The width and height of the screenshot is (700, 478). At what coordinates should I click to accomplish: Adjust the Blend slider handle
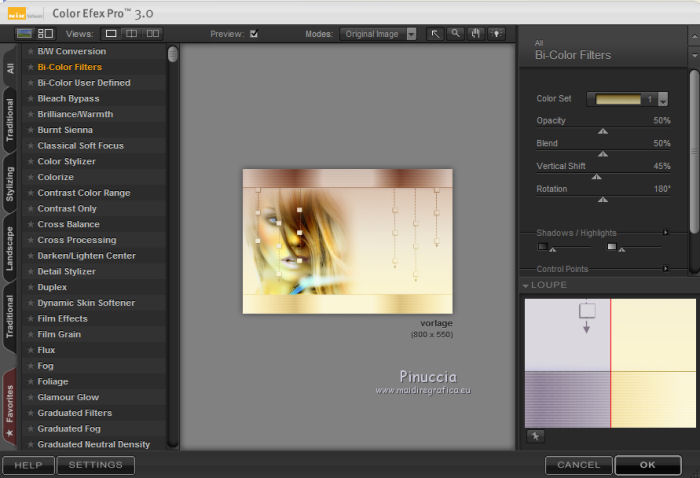point(603,154)
